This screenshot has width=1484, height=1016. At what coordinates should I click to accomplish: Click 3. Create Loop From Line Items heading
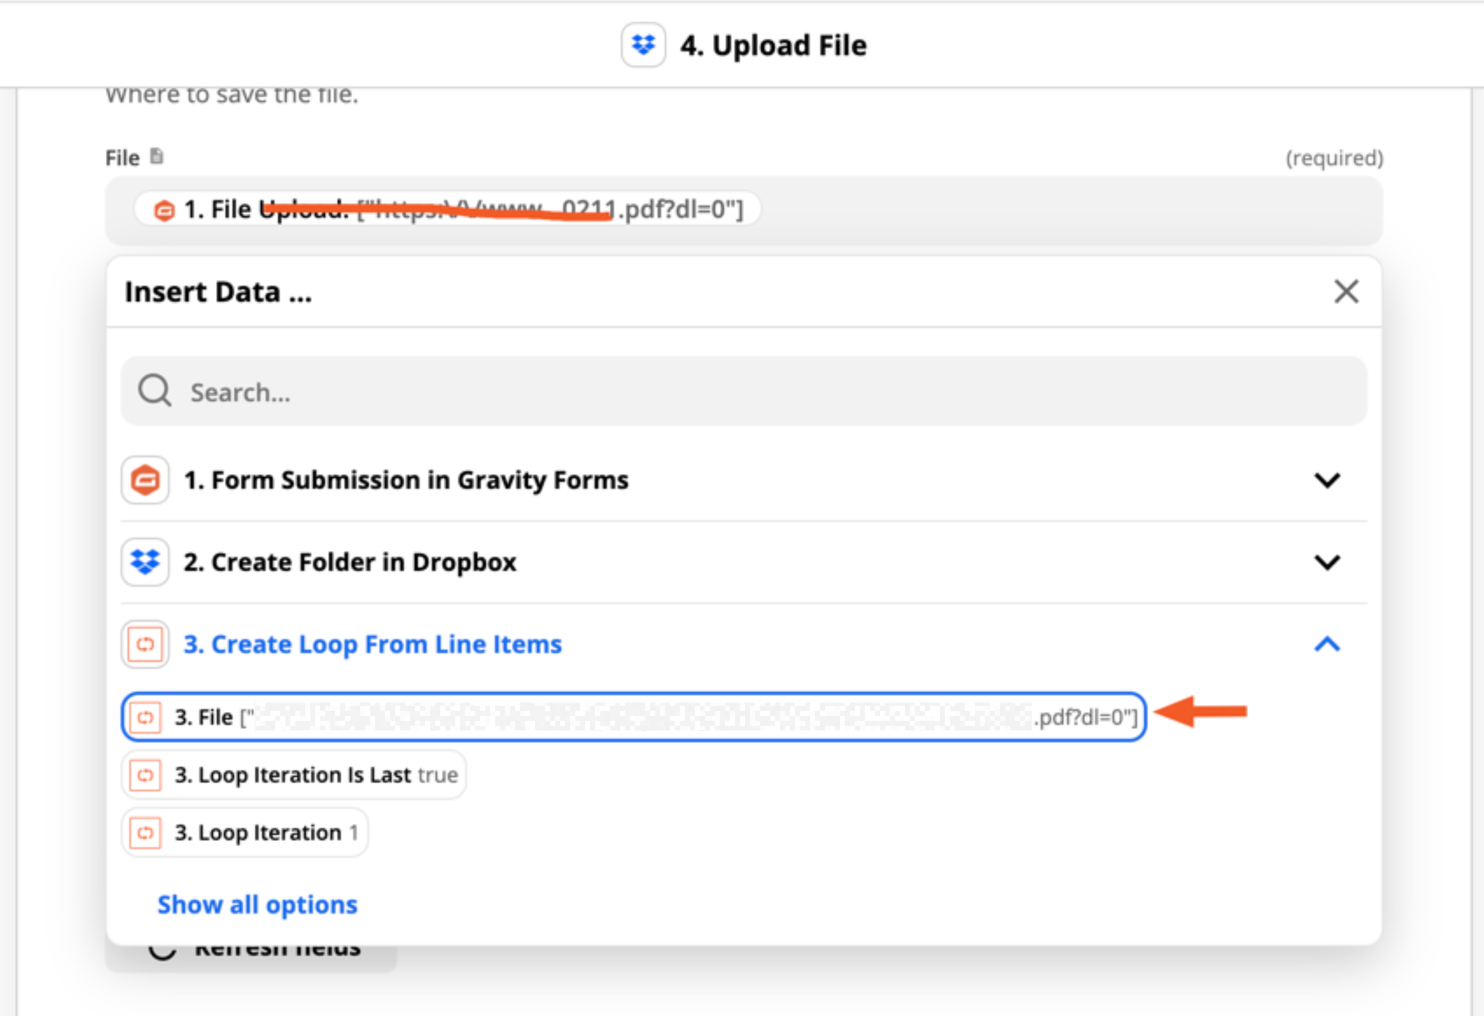tap(372, 644)
